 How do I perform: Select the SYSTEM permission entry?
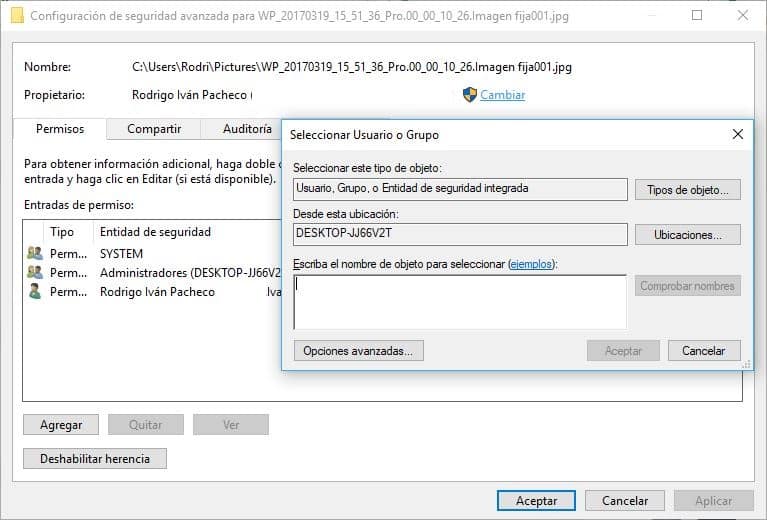tap(153, 253)
